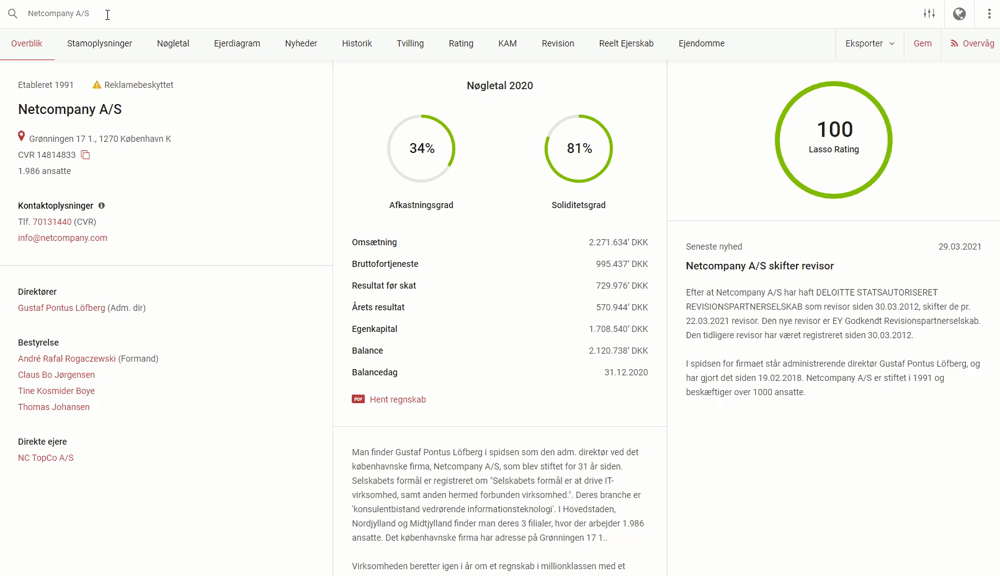Open Thomas Johansen profile link
This screenshot has height=576, width=1000.
54,407
